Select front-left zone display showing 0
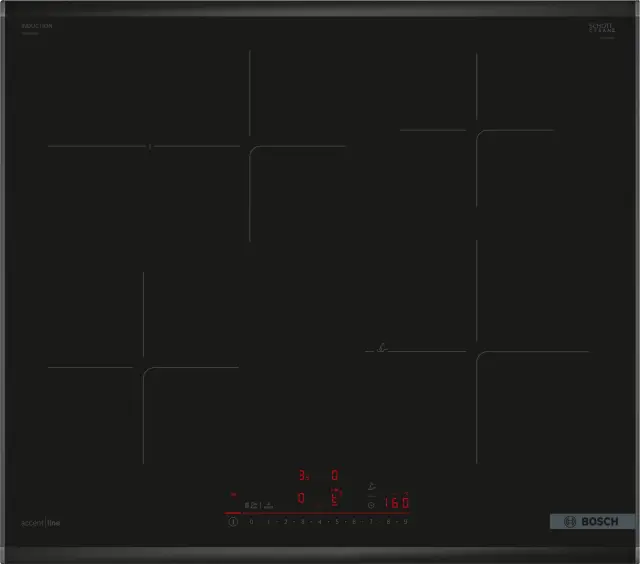The width and height of the screenshot is (640, 564). coord(301,498)
